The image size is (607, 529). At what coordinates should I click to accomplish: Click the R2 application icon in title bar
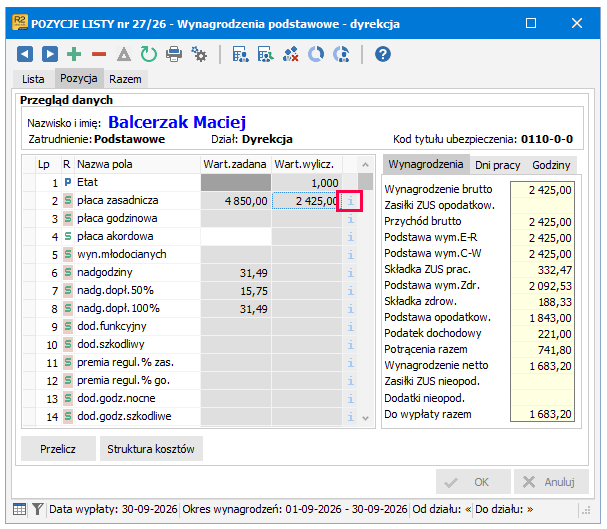20,23
